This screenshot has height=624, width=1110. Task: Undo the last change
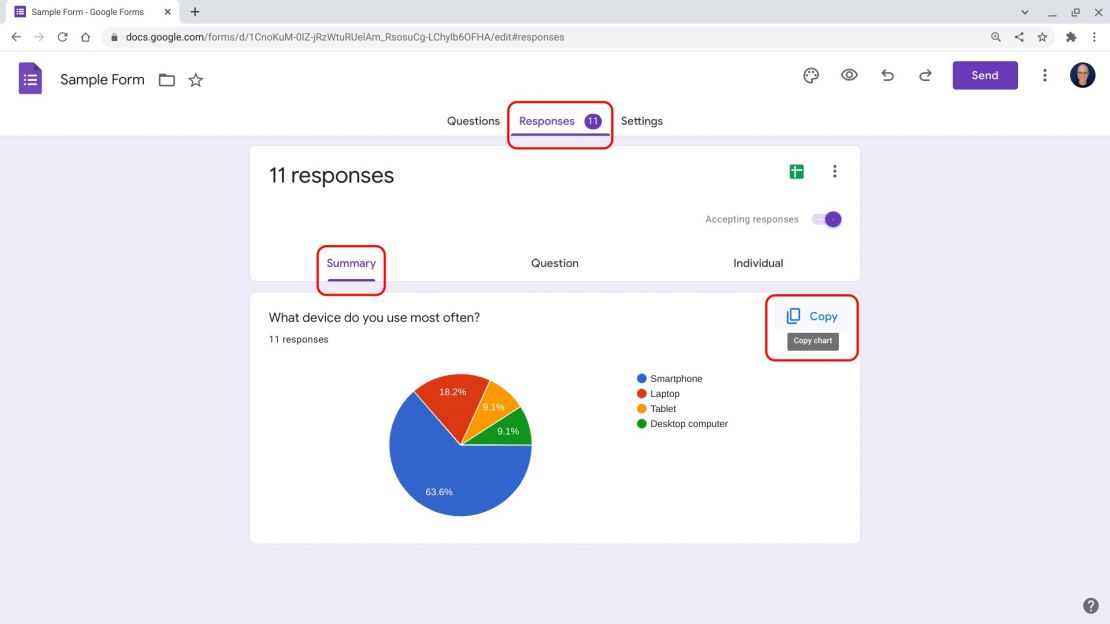coord(887,74)
